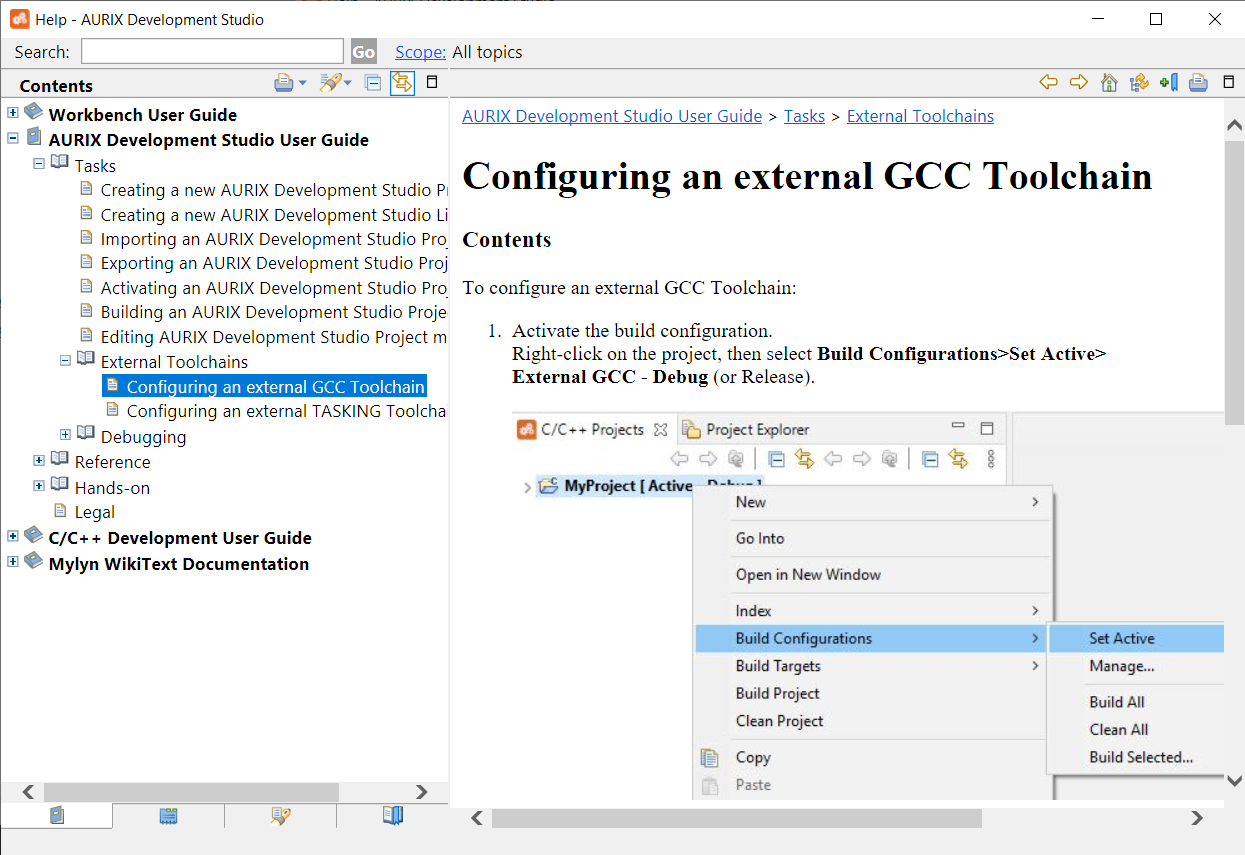Click into the Search text field
The height and width of the screenshot is (855, 1245).
(212, 52)
